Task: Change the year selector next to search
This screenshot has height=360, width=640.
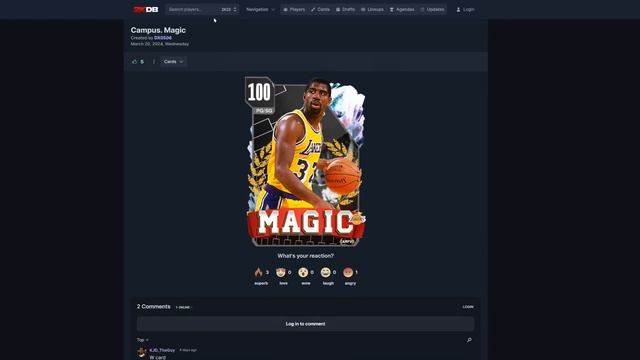Action: (229, 9)
